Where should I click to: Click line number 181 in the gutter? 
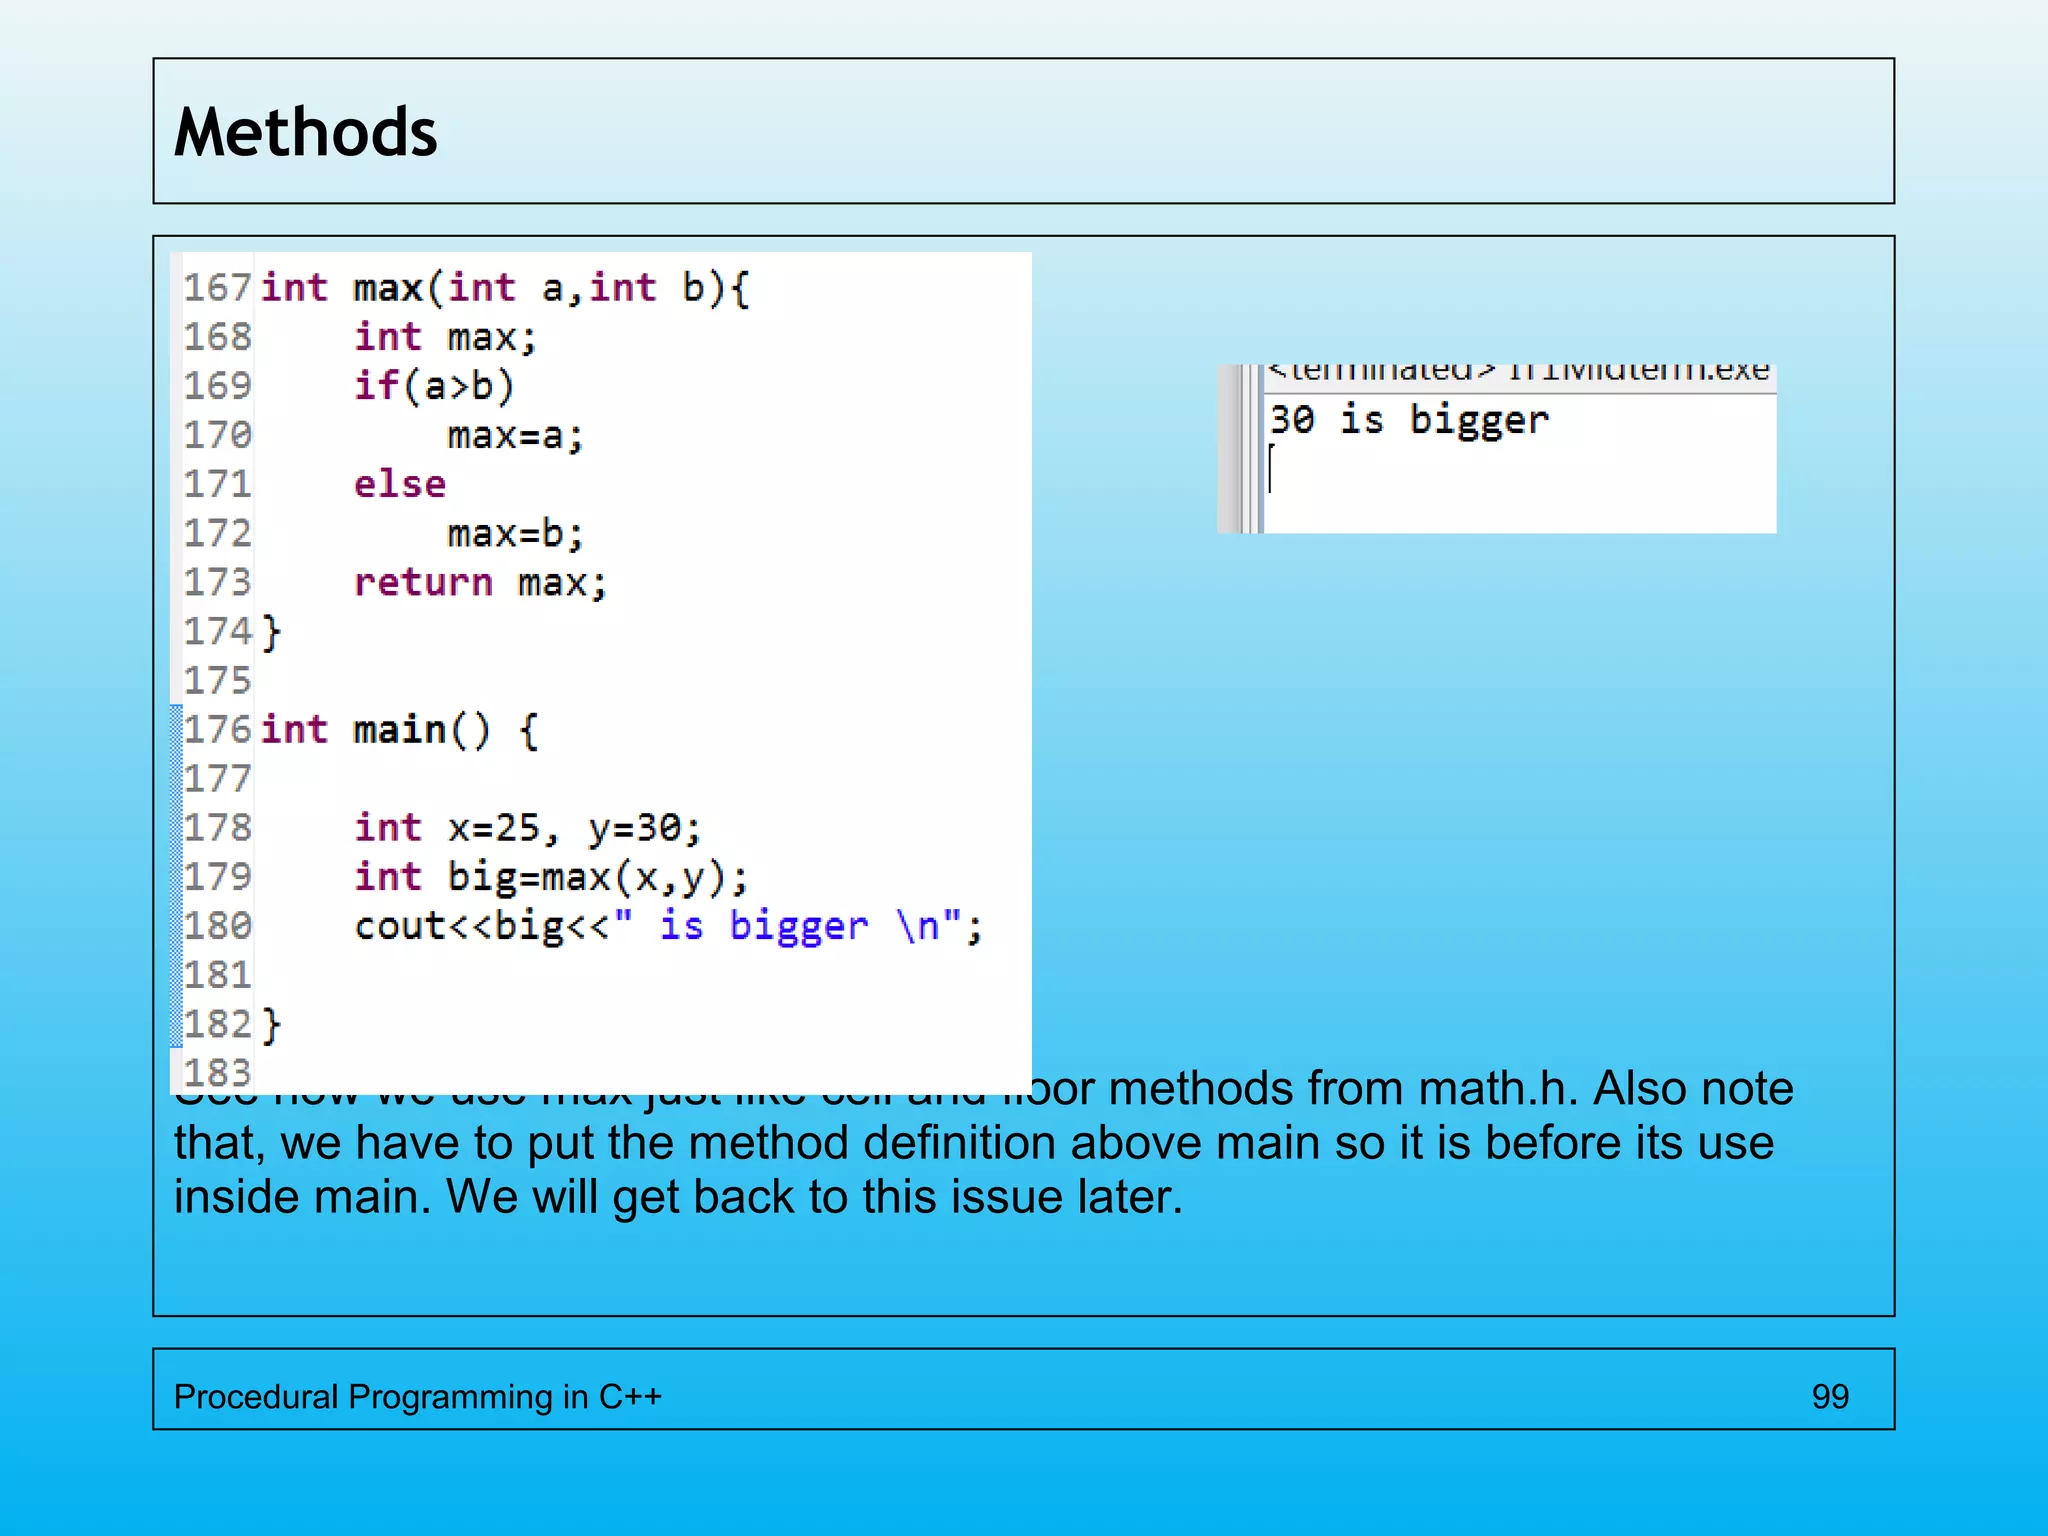(x=217, y=975)
